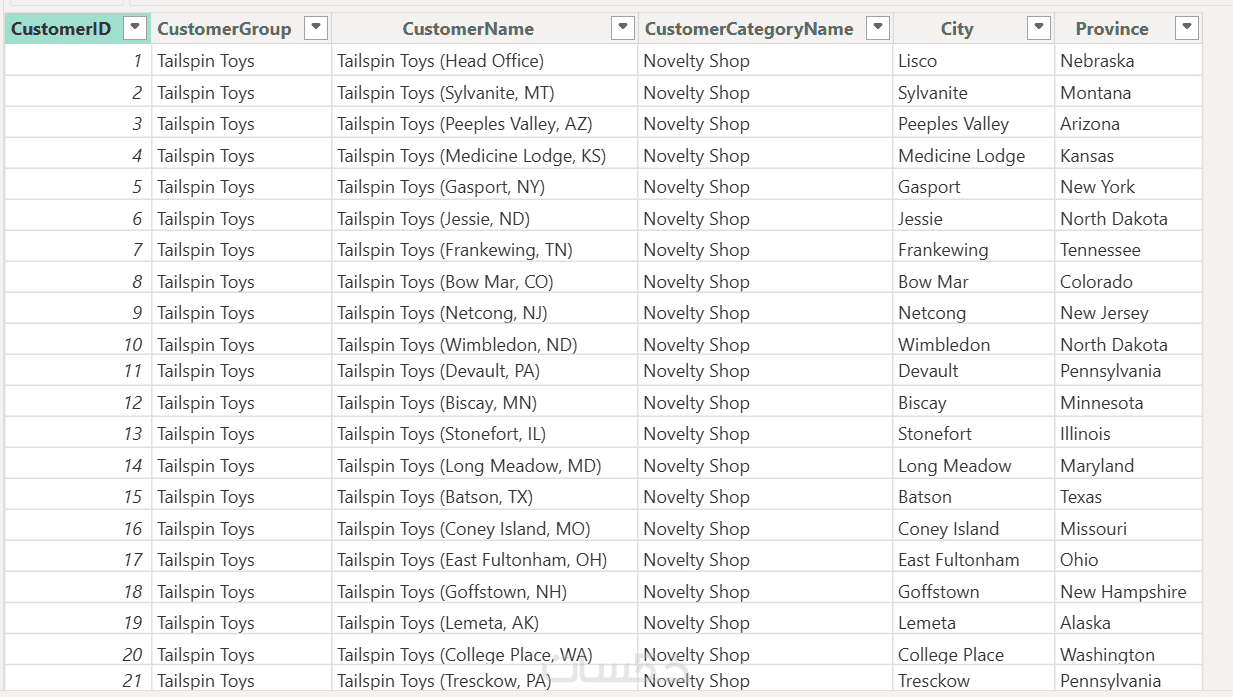Viewport: 1233px width, 697px height.
Task: Select the Washington province cell
Action: coord(1107,655)
